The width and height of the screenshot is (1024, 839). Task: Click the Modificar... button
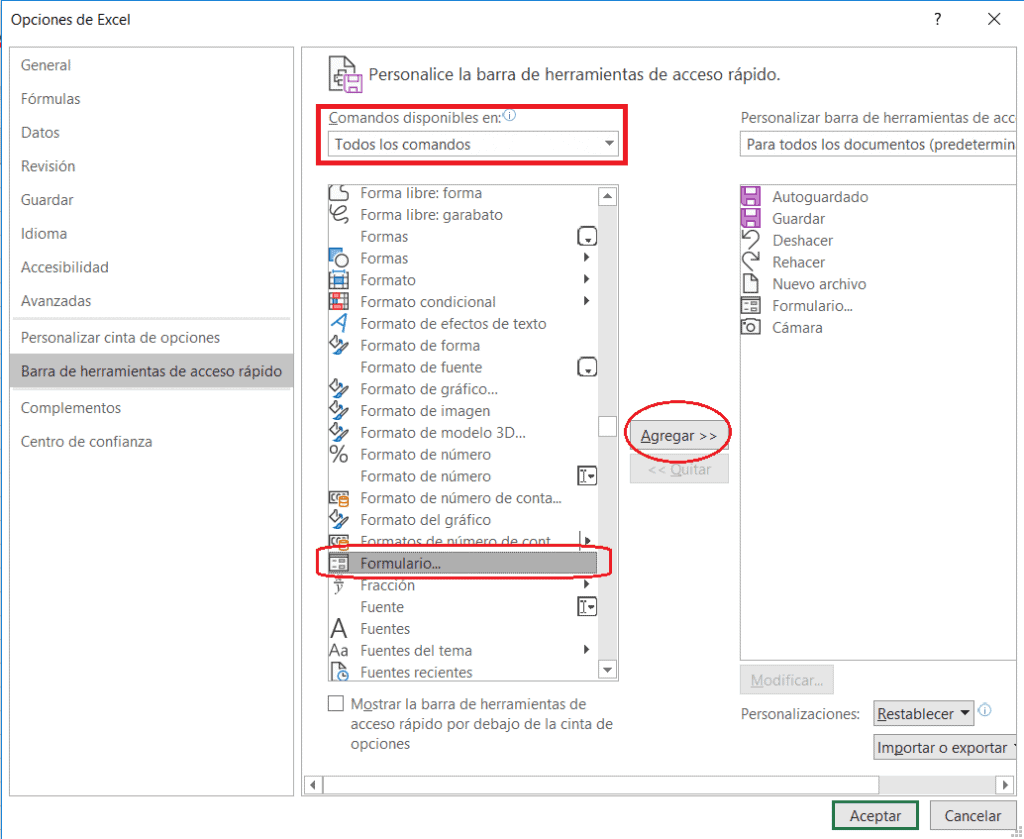786,680
